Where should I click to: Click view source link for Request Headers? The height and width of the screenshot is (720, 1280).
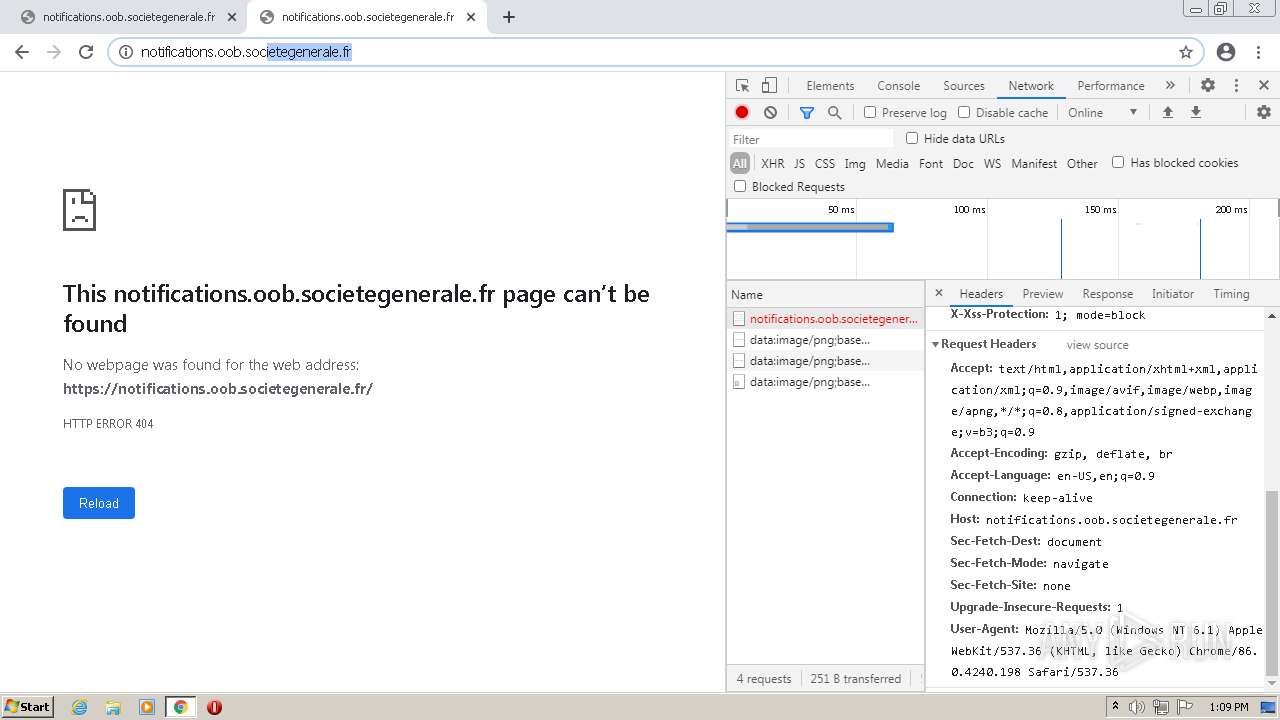click(1097, 345)
